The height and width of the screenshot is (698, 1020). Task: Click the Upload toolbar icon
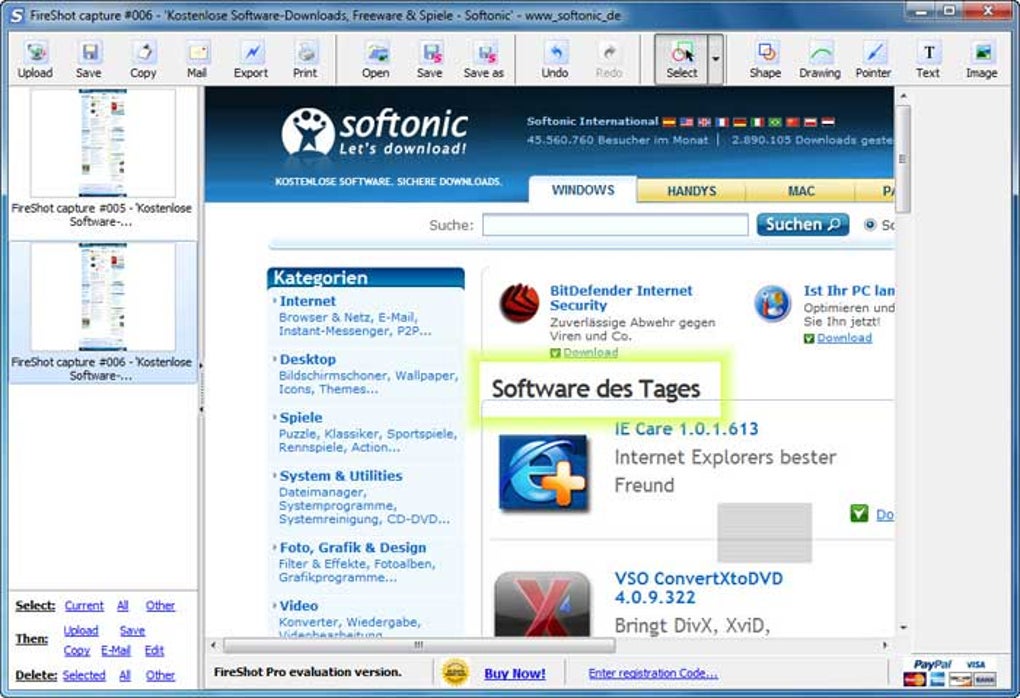(x=35, y=60)
